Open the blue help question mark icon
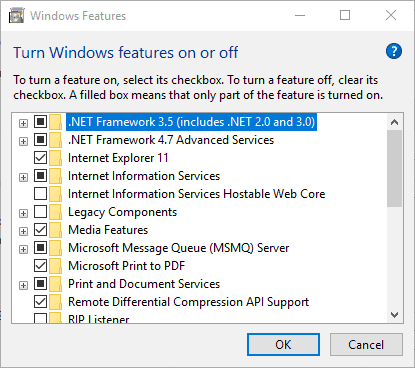This screenshot has height=368, width=415. (394, 51)
